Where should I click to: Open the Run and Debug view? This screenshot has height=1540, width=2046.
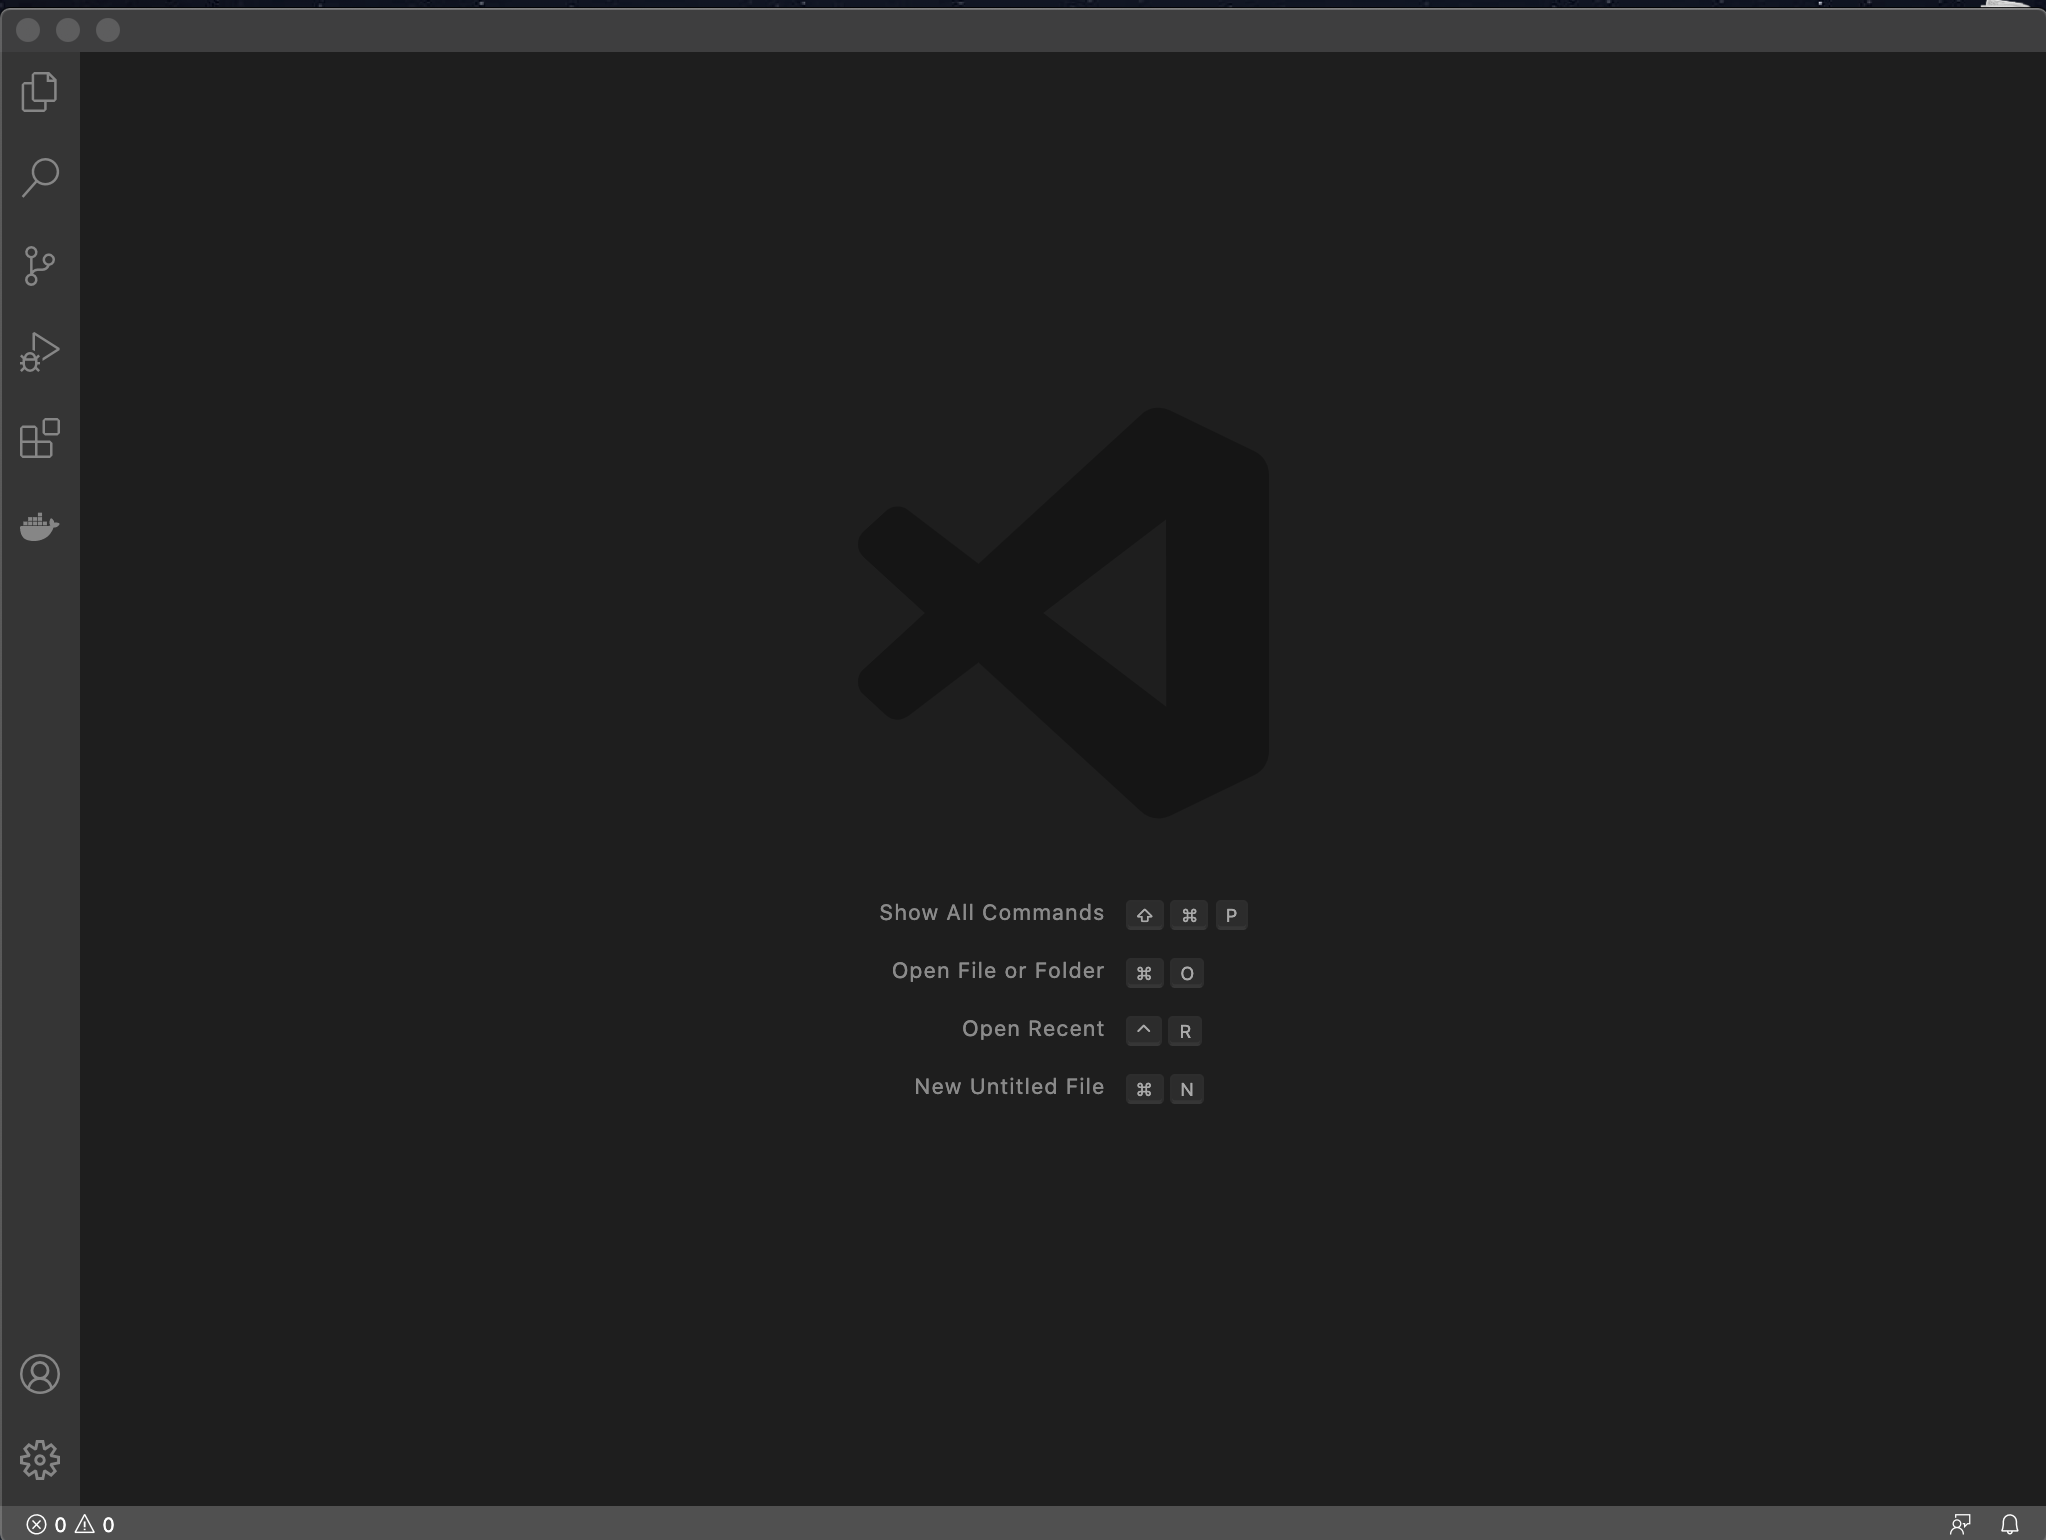(x=40, y=352)
